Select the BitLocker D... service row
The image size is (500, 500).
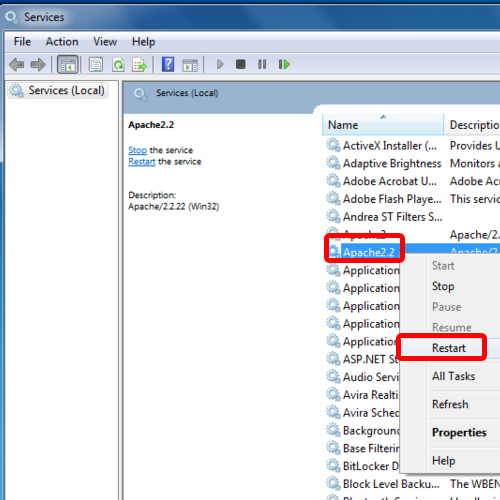pyautogui.click(x=370, y=466)
